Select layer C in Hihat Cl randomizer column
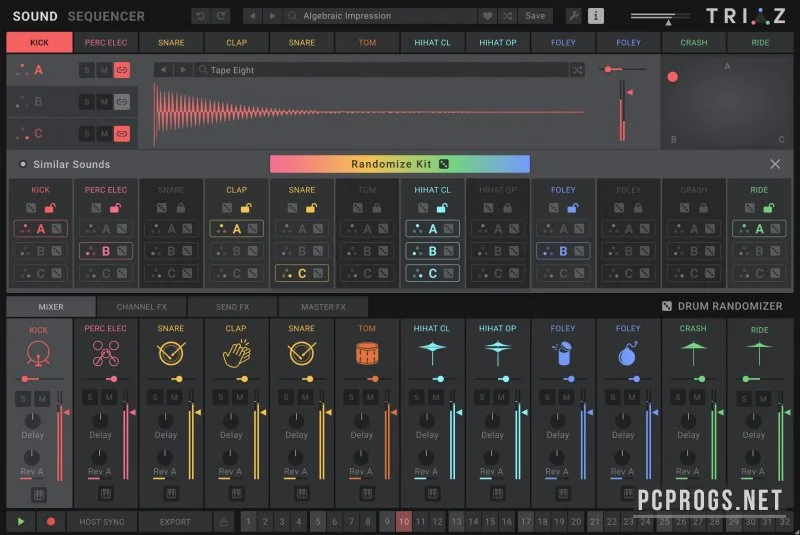Image resolution: width=800 pixels, height=535 pixels. coord(432,273)
